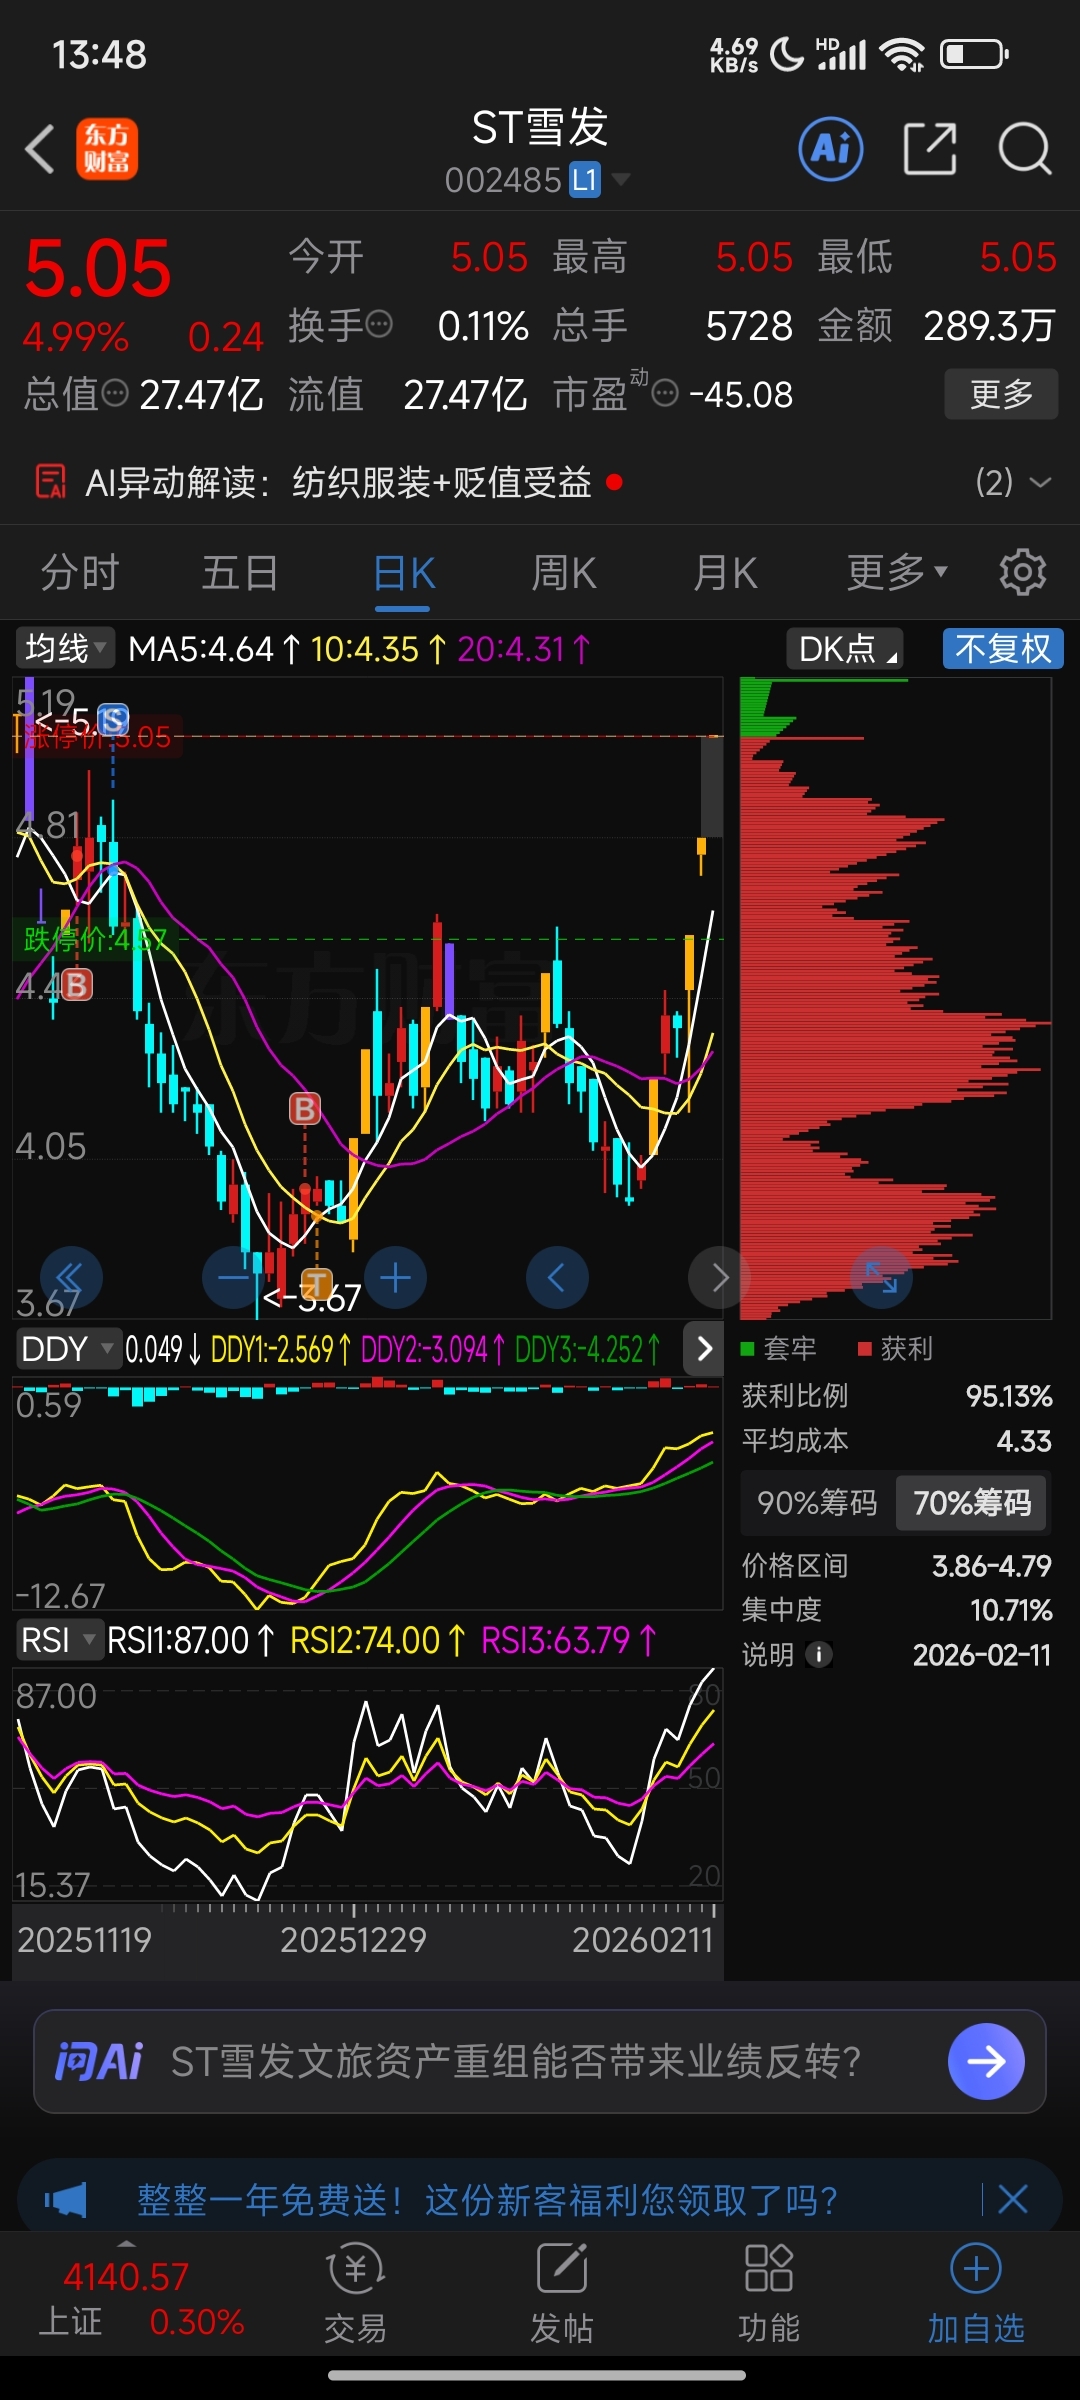
Task: Jump to the earliest candles with the double-left arrow
Action: coord(71,1277)
